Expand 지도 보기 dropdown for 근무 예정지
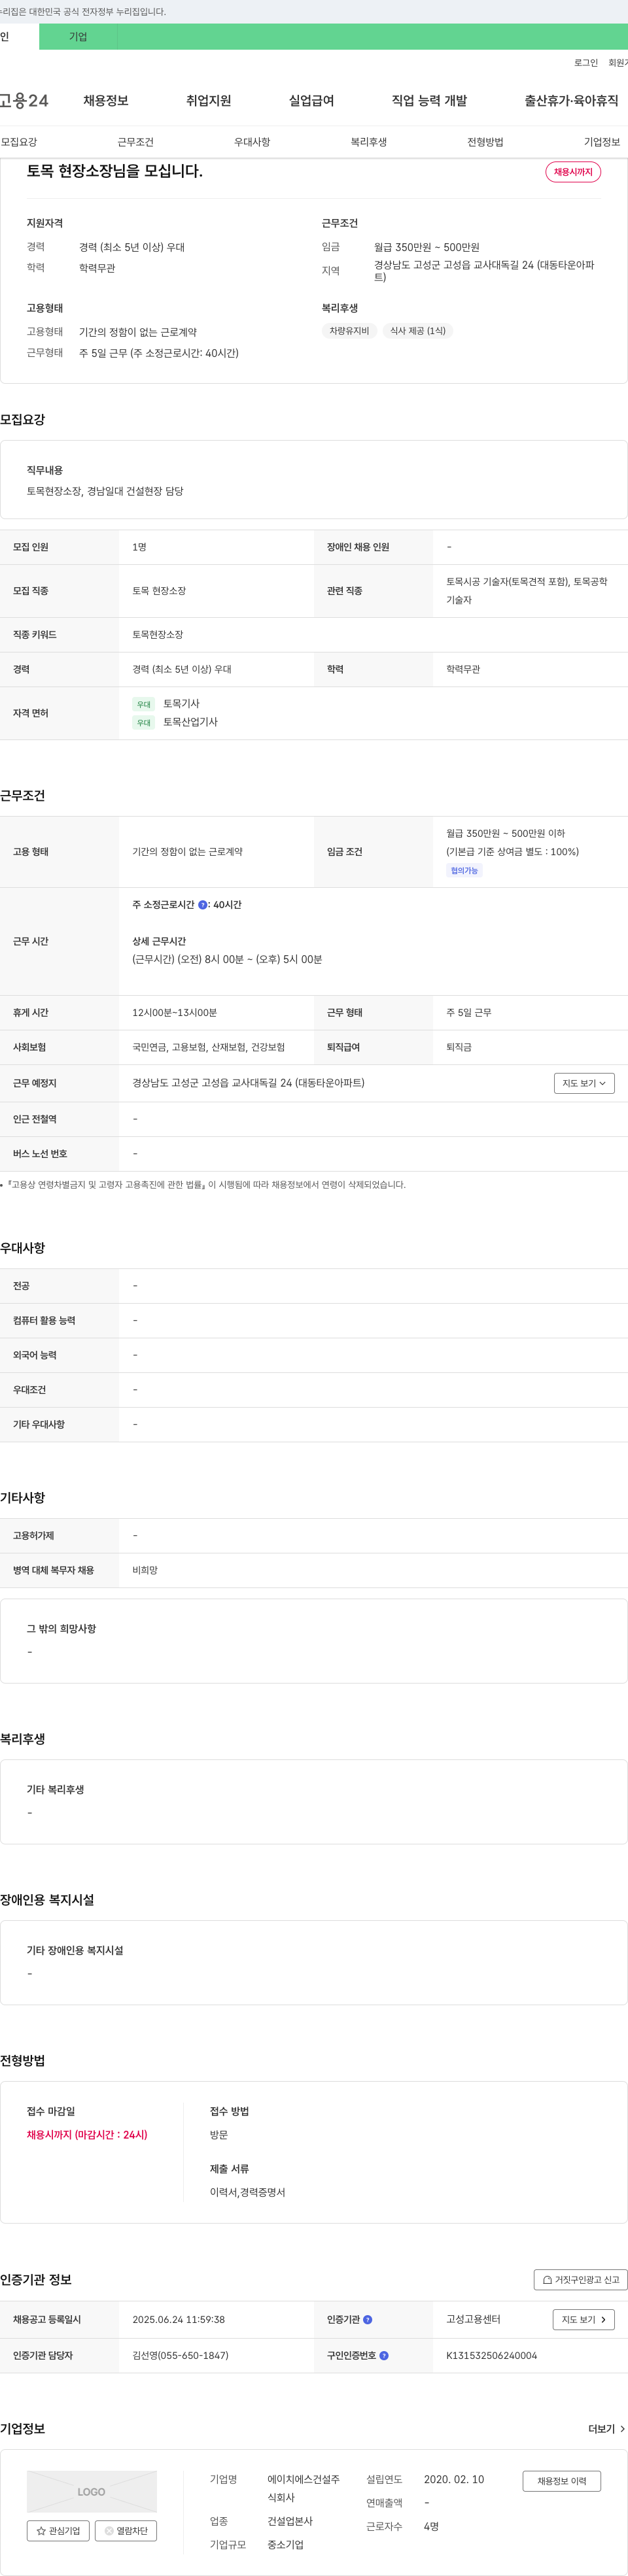Viewport: 628px width, 2576px height. click(x=584, y=1083)
